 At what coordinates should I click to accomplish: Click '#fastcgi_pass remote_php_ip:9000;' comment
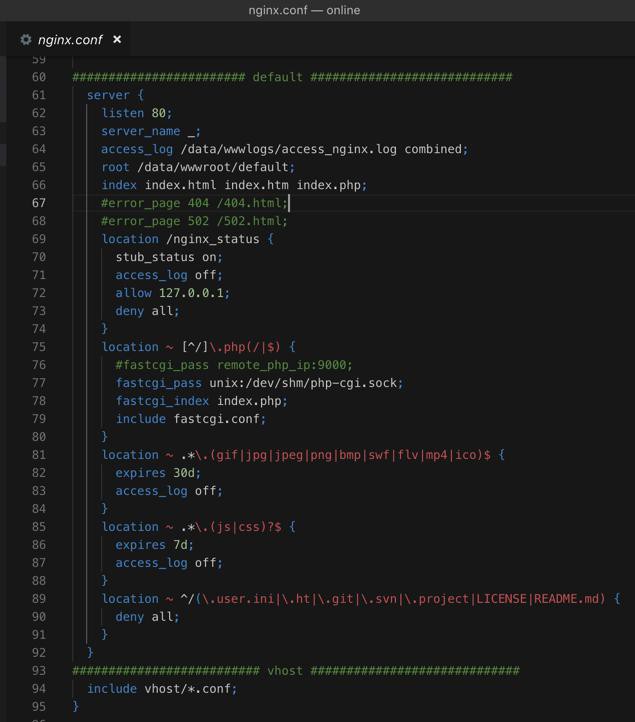pyautogui.click(x=234, y=365)
